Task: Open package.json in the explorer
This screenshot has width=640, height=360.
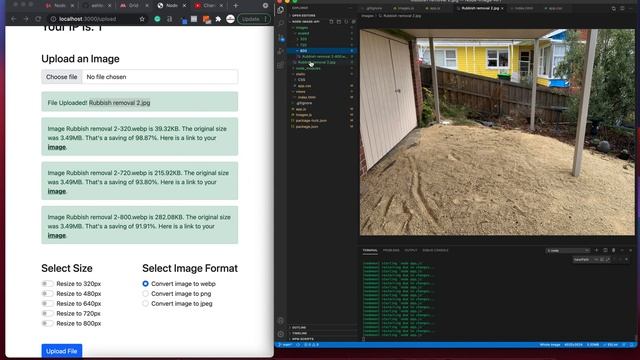Action: [307, 127]
